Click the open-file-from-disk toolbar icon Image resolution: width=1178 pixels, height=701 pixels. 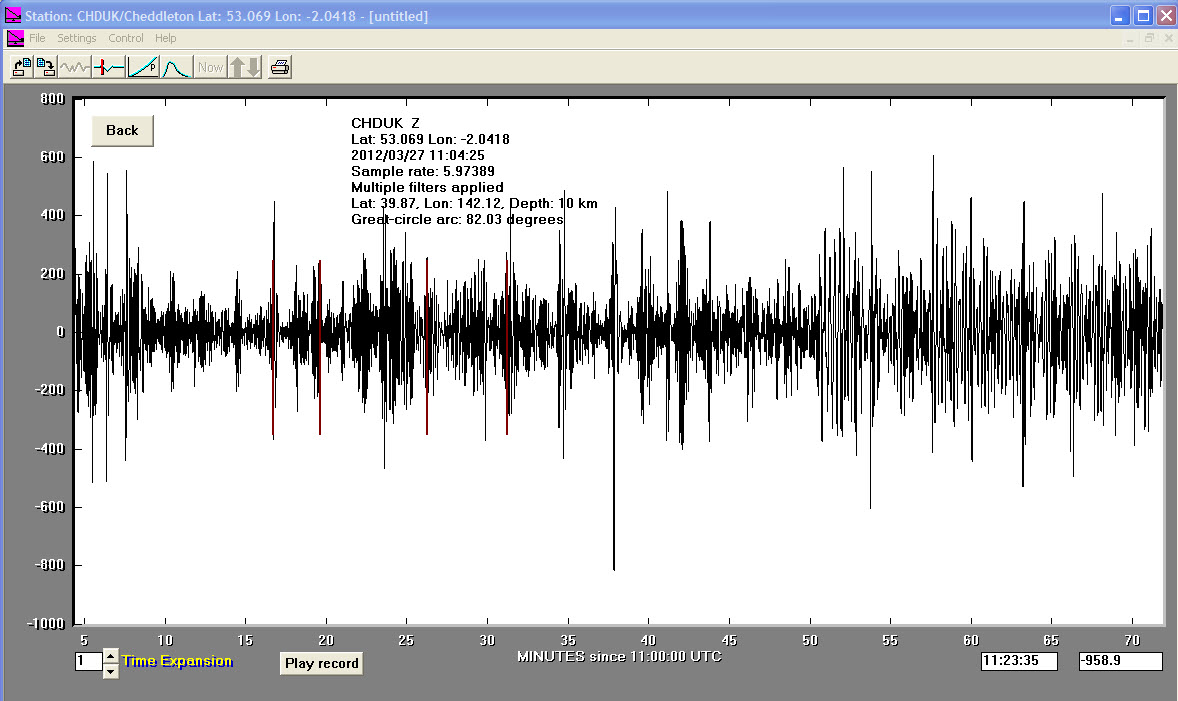point(22,68)
